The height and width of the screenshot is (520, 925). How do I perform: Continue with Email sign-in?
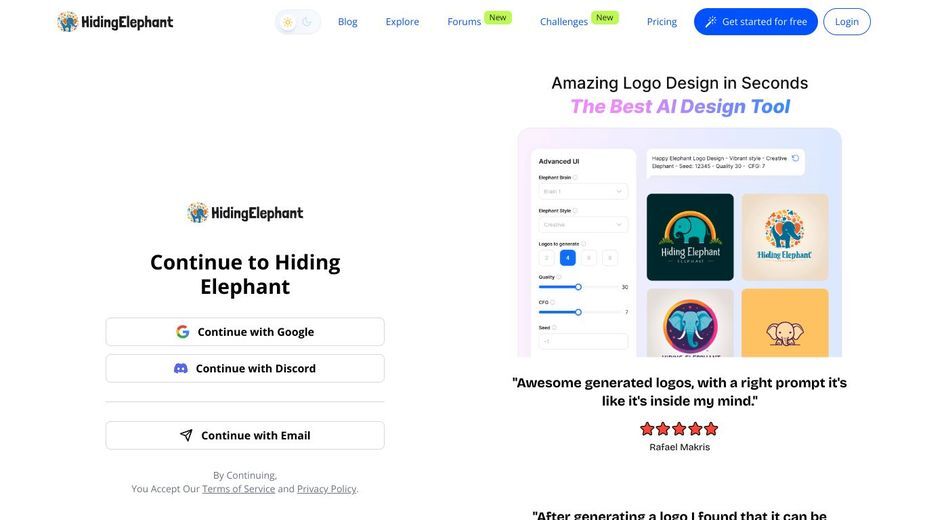click(x=245, y=436)
